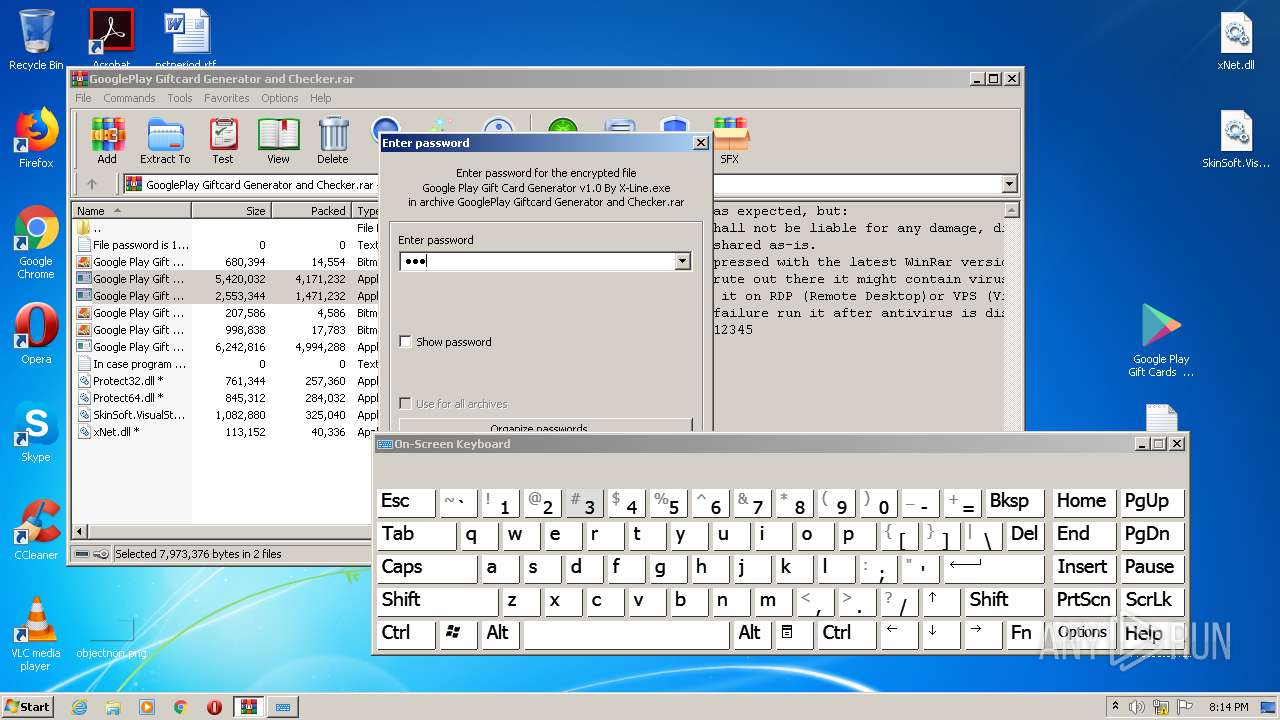The width and height of the screenshot is (1280, 720).
Task: Open VLC media player desktop shortcut
Action: coord(36,634)
